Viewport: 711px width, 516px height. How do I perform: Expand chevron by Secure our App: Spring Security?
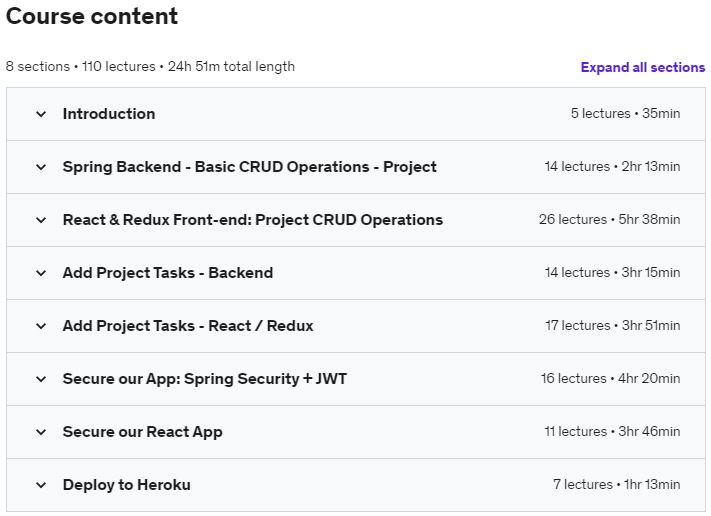click(41, 379)
